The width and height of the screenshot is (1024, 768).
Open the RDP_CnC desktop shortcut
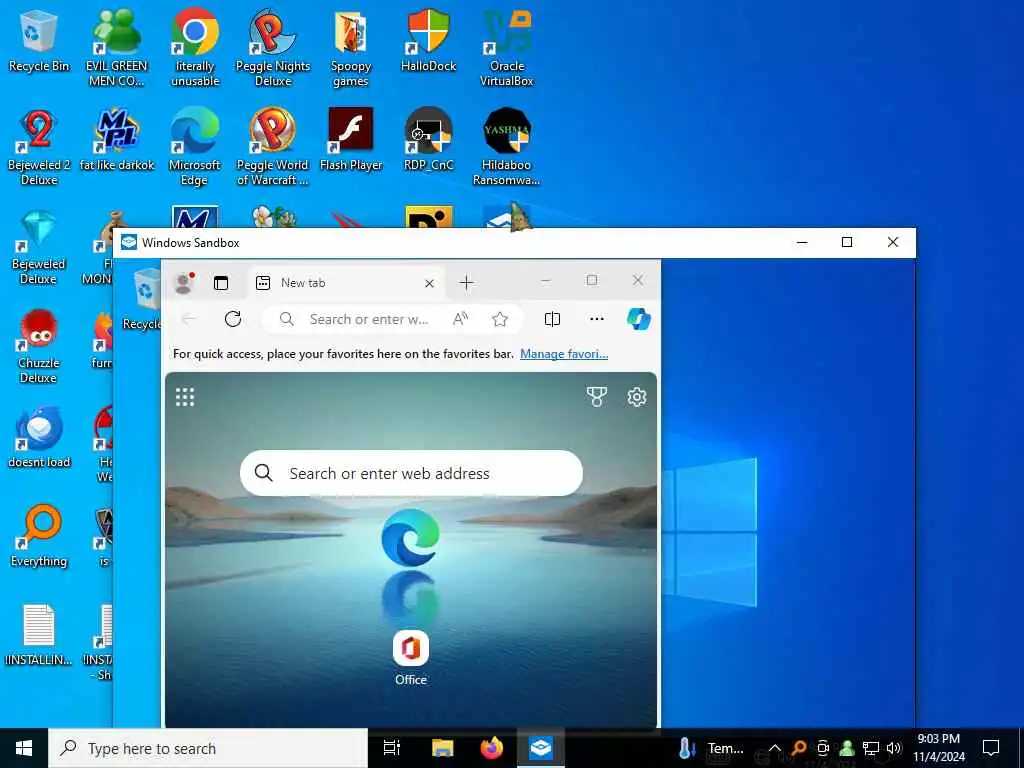[x=428, y=140]
